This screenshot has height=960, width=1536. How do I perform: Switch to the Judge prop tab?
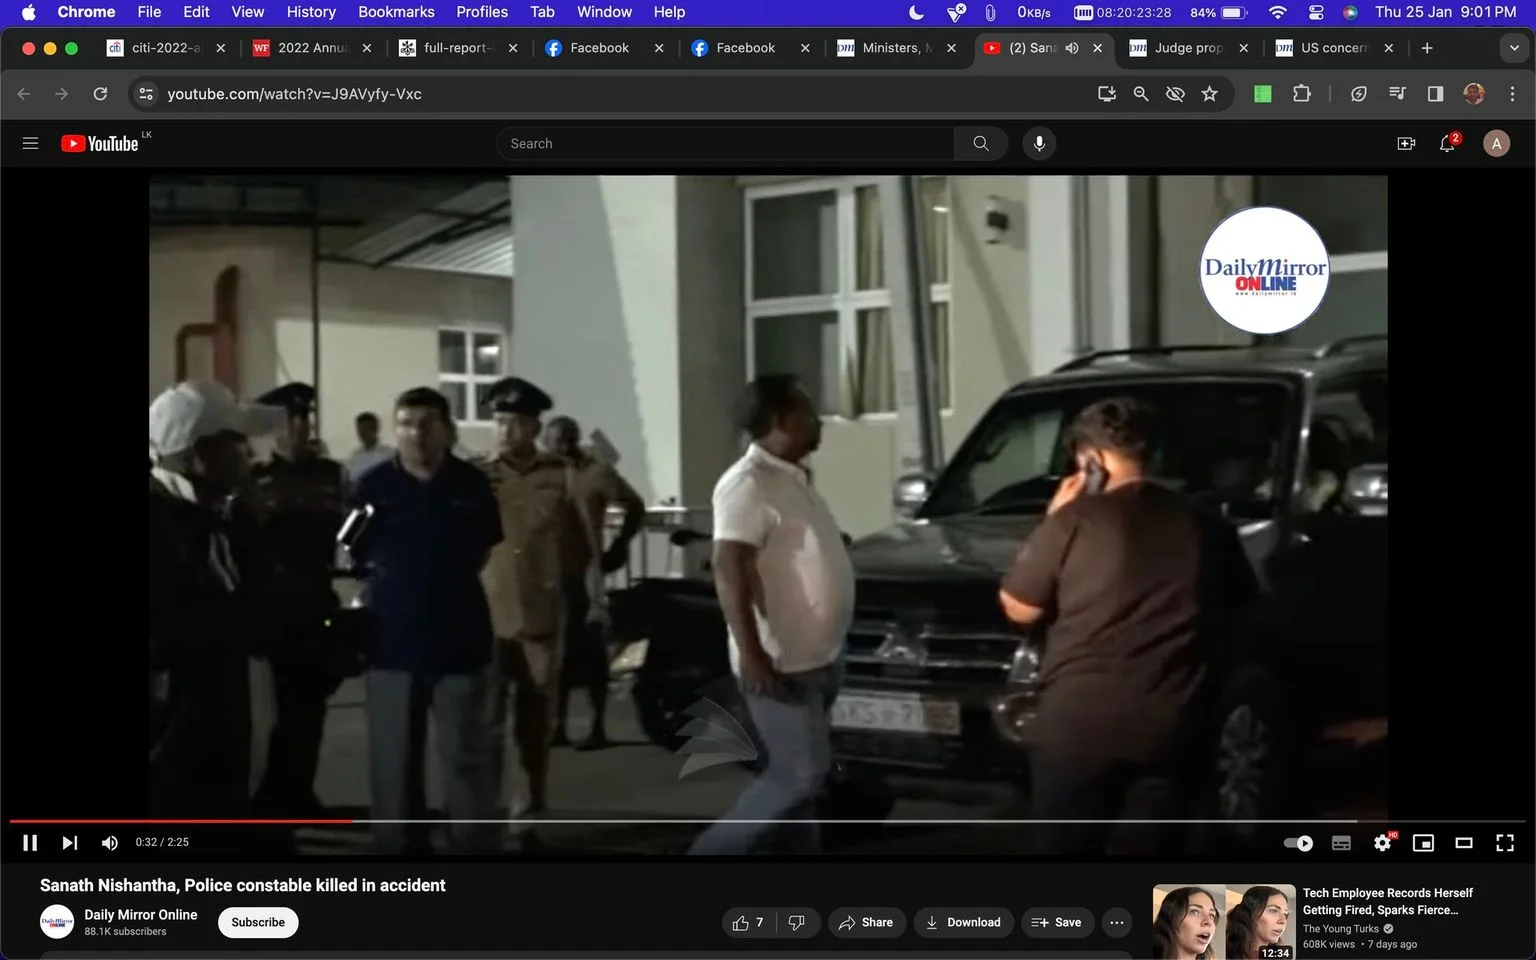click(x=1188, y=47)
